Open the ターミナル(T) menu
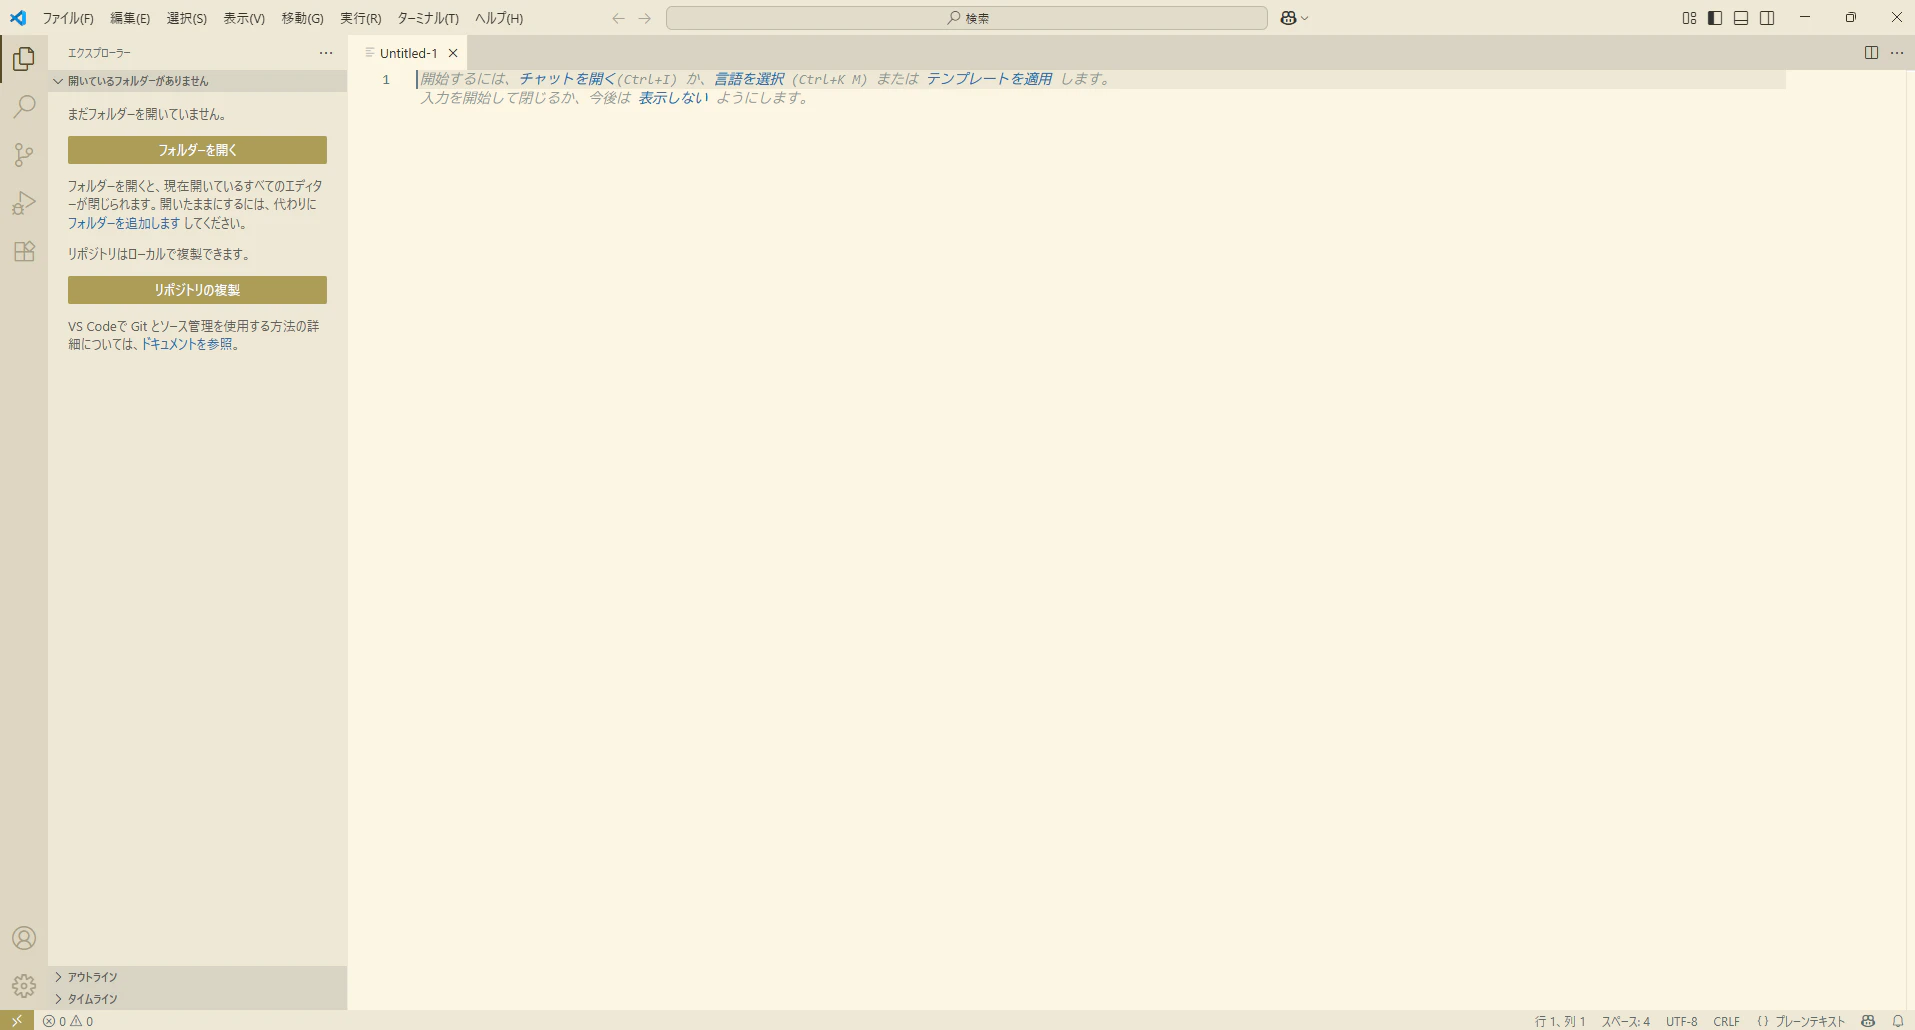1915x1030 pixels. (x=428, y=18)
